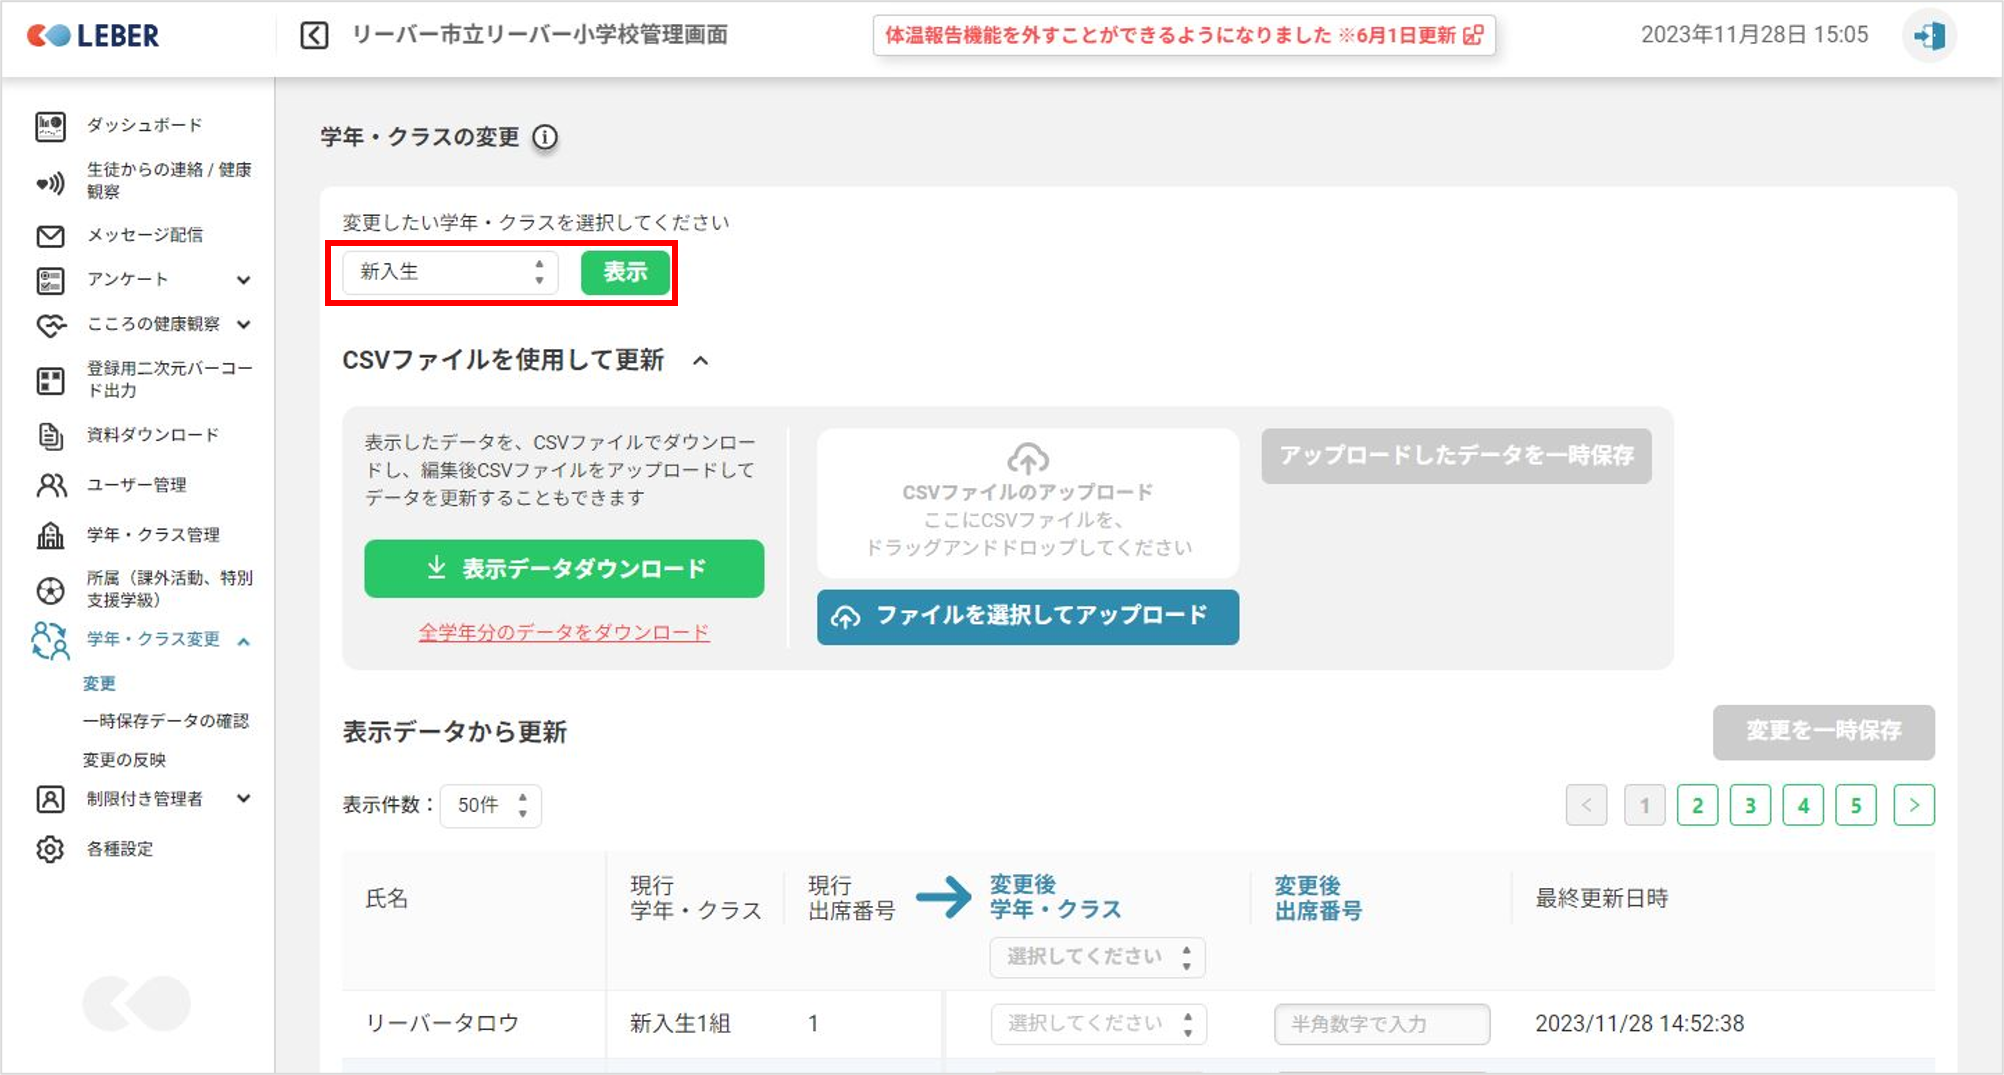The height and width of the screenshot is (1075, 2004).
Task: Click the logout icon at top right
Action: click(1929, 36)
